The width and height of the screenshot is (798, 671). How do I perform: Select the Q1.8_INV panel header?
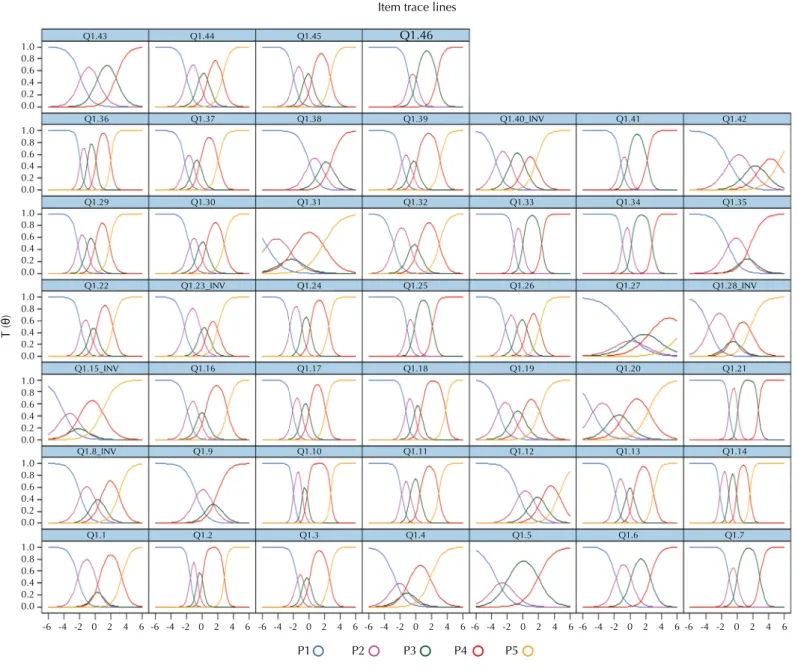[x=95, y=452]
